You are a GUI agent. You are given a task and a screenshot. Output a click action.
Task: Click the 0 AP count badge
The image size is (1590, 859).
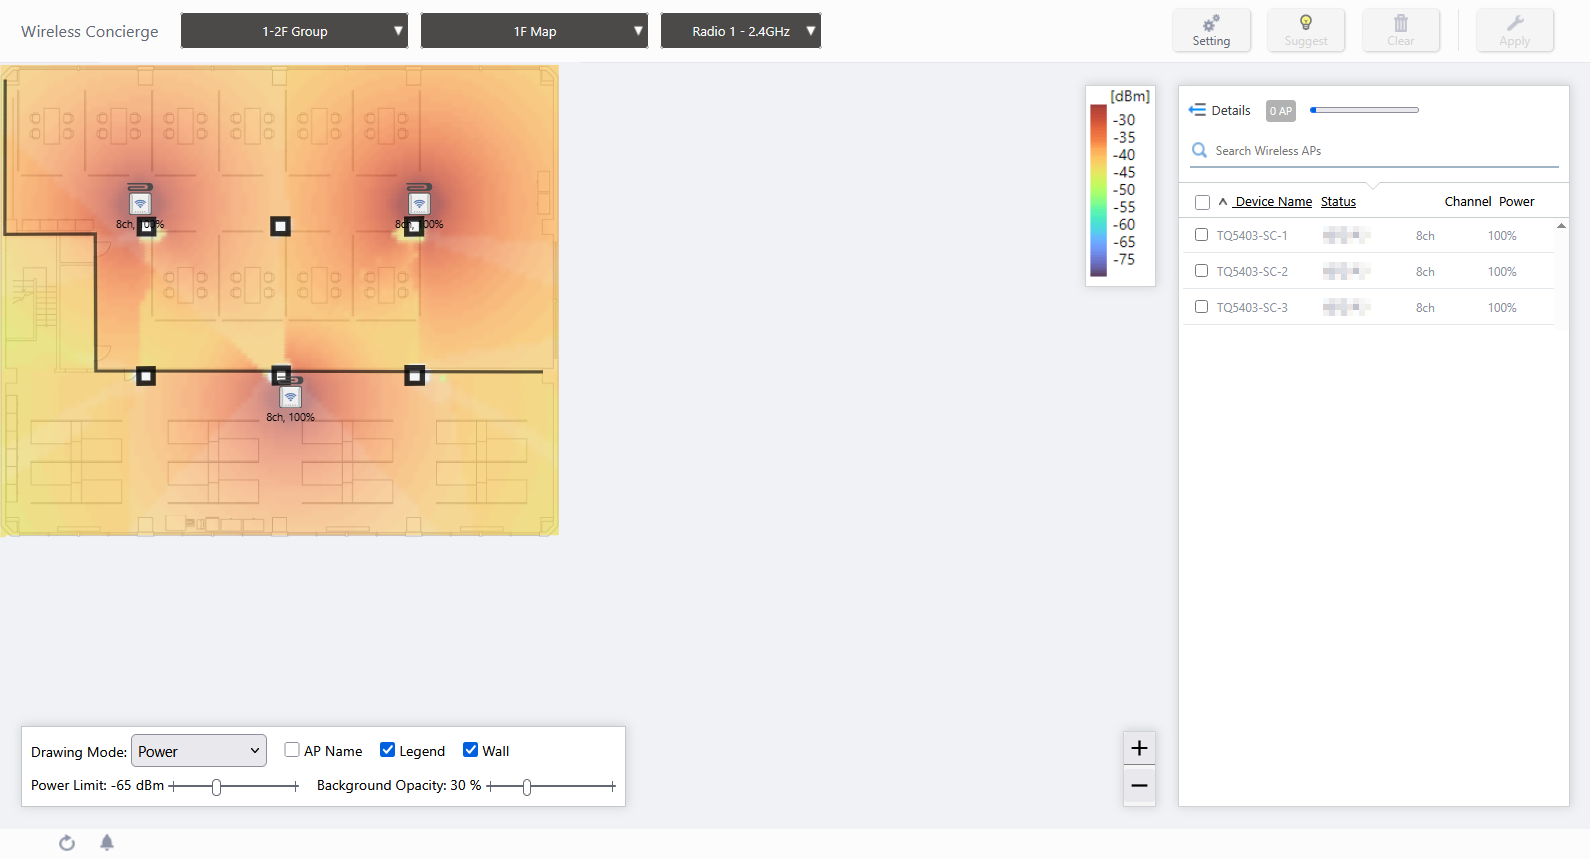[x=1281, y=111]
